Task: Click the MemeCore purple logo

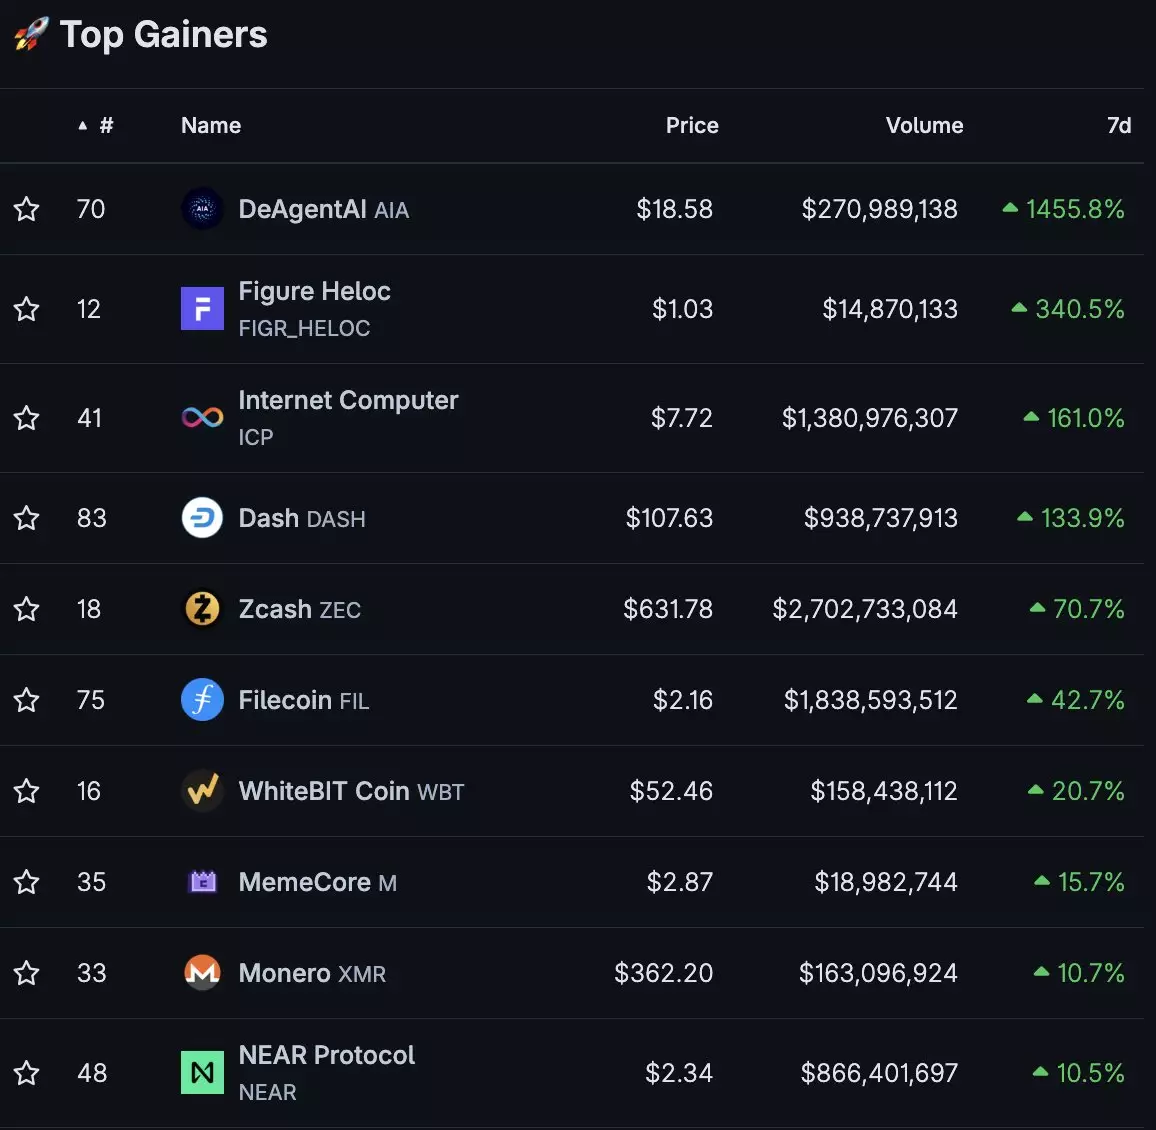Action: pyautogui.click(x=202, y=882)
